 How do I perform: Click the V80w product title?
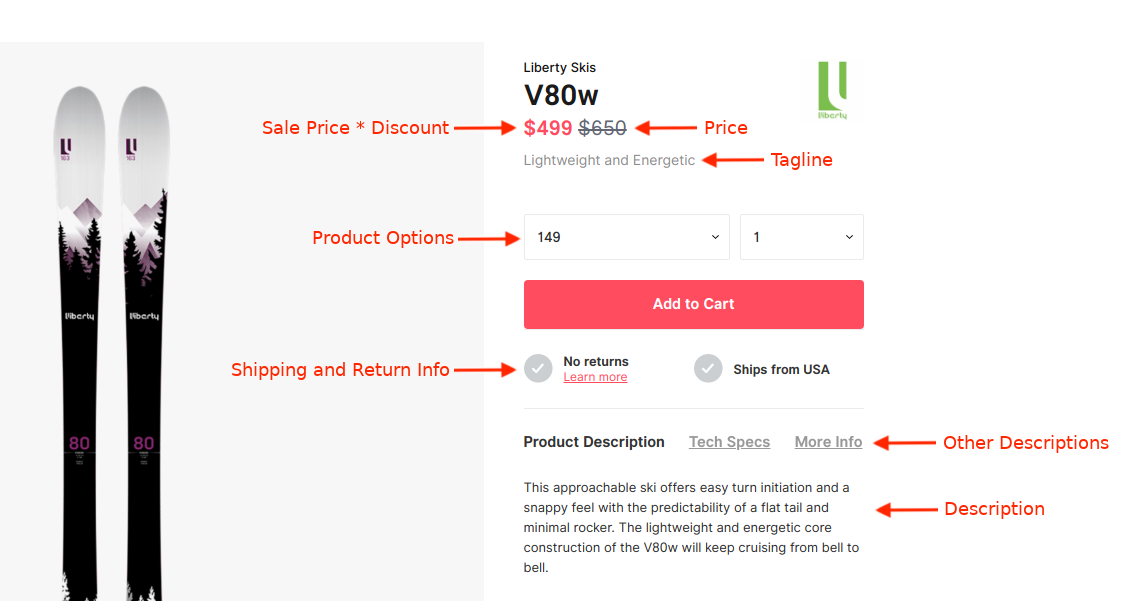[x=561, y=95]
